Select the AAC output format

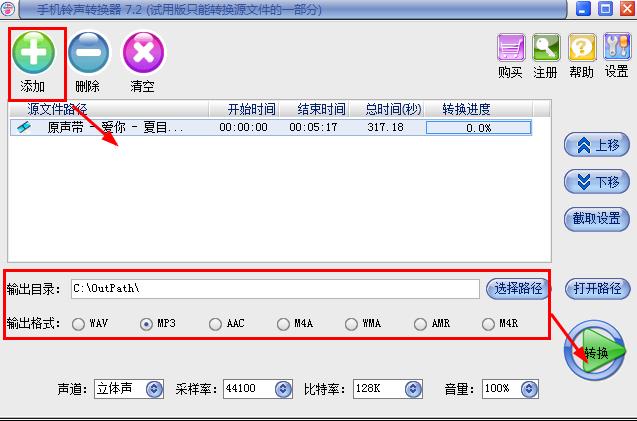[215, 324]
